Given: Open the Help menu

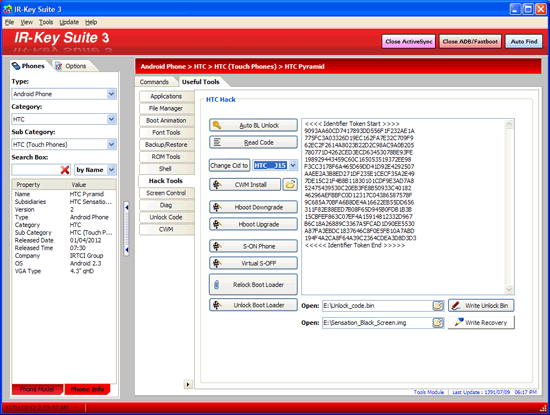Looking at the screenshot, I should [91, 22].
